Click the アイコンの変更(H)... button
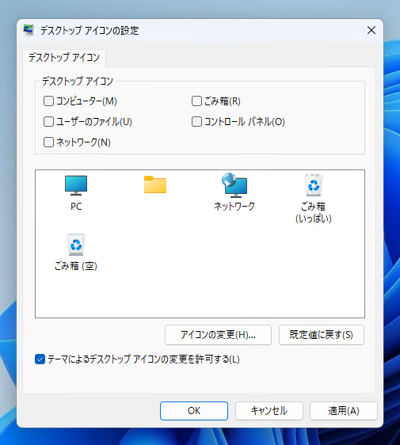 [x=218, y=335]
